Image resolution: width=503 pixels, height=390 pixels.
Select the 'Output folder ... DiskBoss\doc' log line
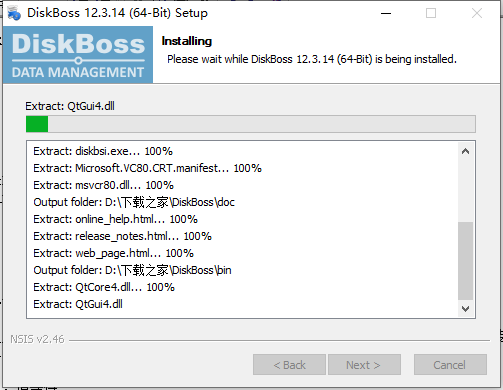click(134, 202)
